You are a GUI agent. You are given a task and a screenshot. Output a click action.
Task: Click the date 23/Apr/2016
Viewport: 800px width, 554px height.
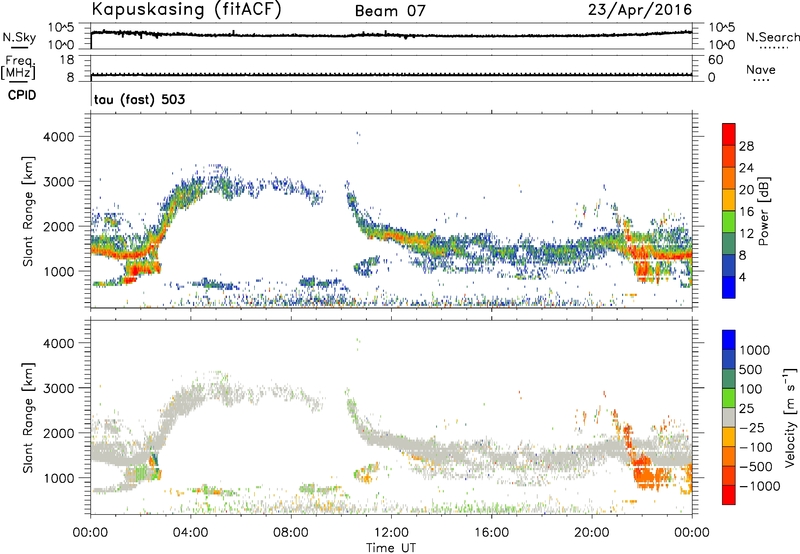click(640, 10)
